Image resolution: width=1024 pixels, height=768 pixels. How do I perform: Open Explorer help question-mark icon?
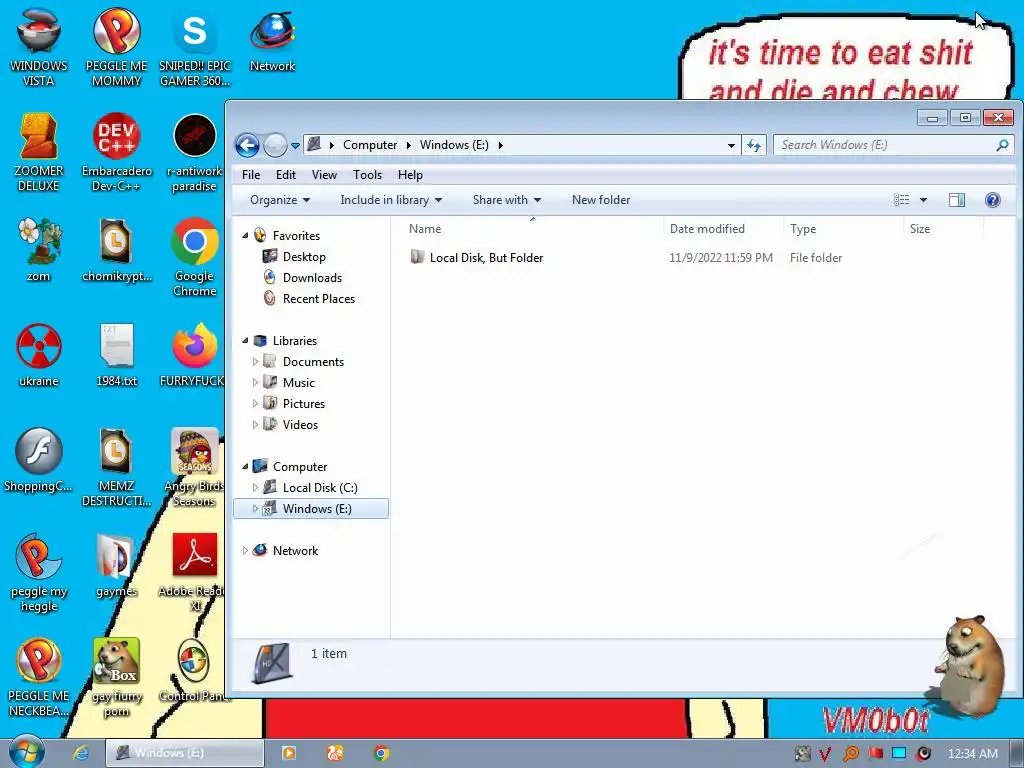[x=992, y=200]
